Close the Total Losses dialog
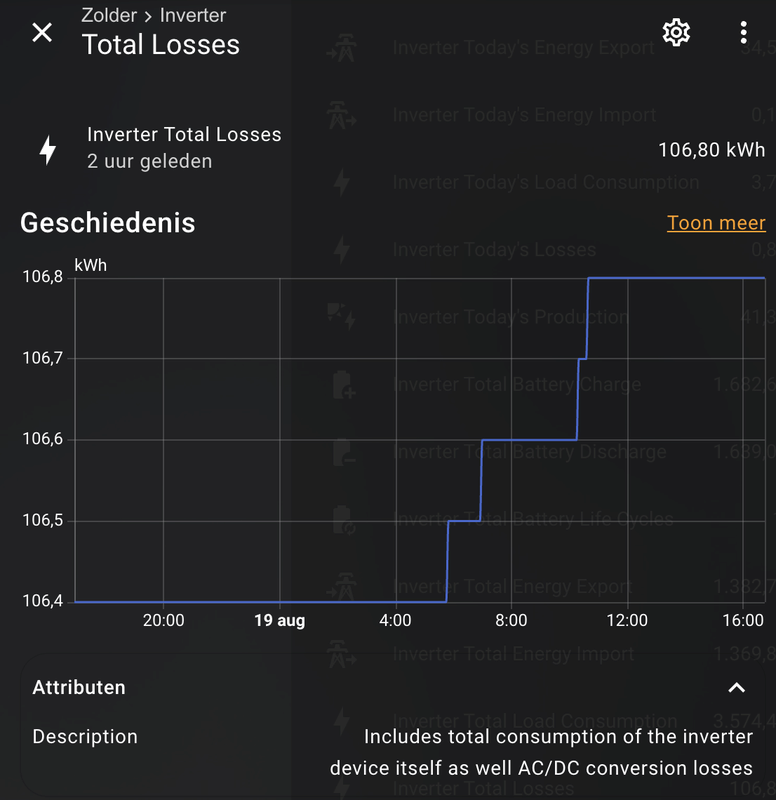Screen dimensions: 776x800 [x=42, y=32]
